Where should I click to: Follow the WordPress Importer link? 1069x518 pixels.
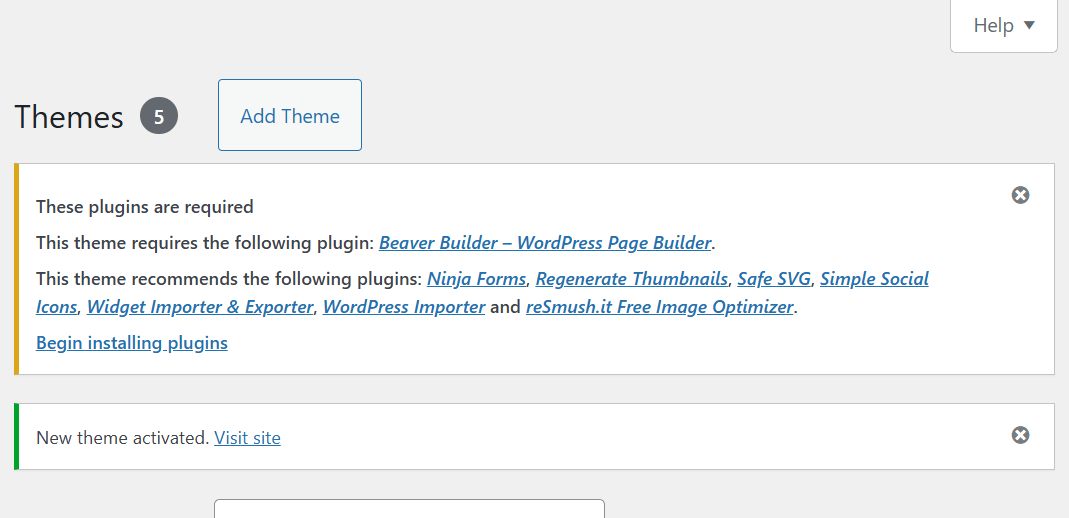point(404,307)
